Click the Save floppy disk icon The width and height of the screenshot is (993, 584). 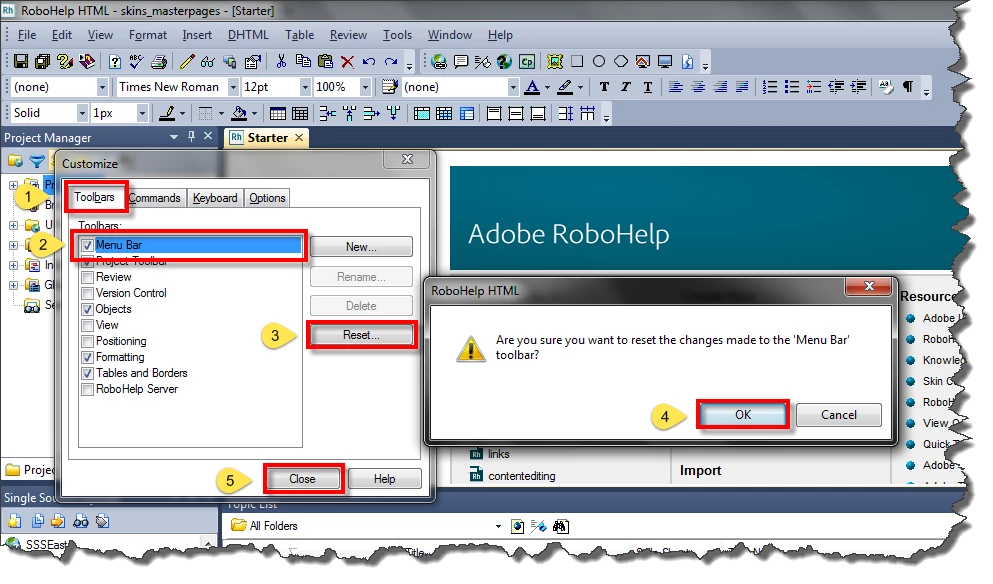tap(21, 61)
